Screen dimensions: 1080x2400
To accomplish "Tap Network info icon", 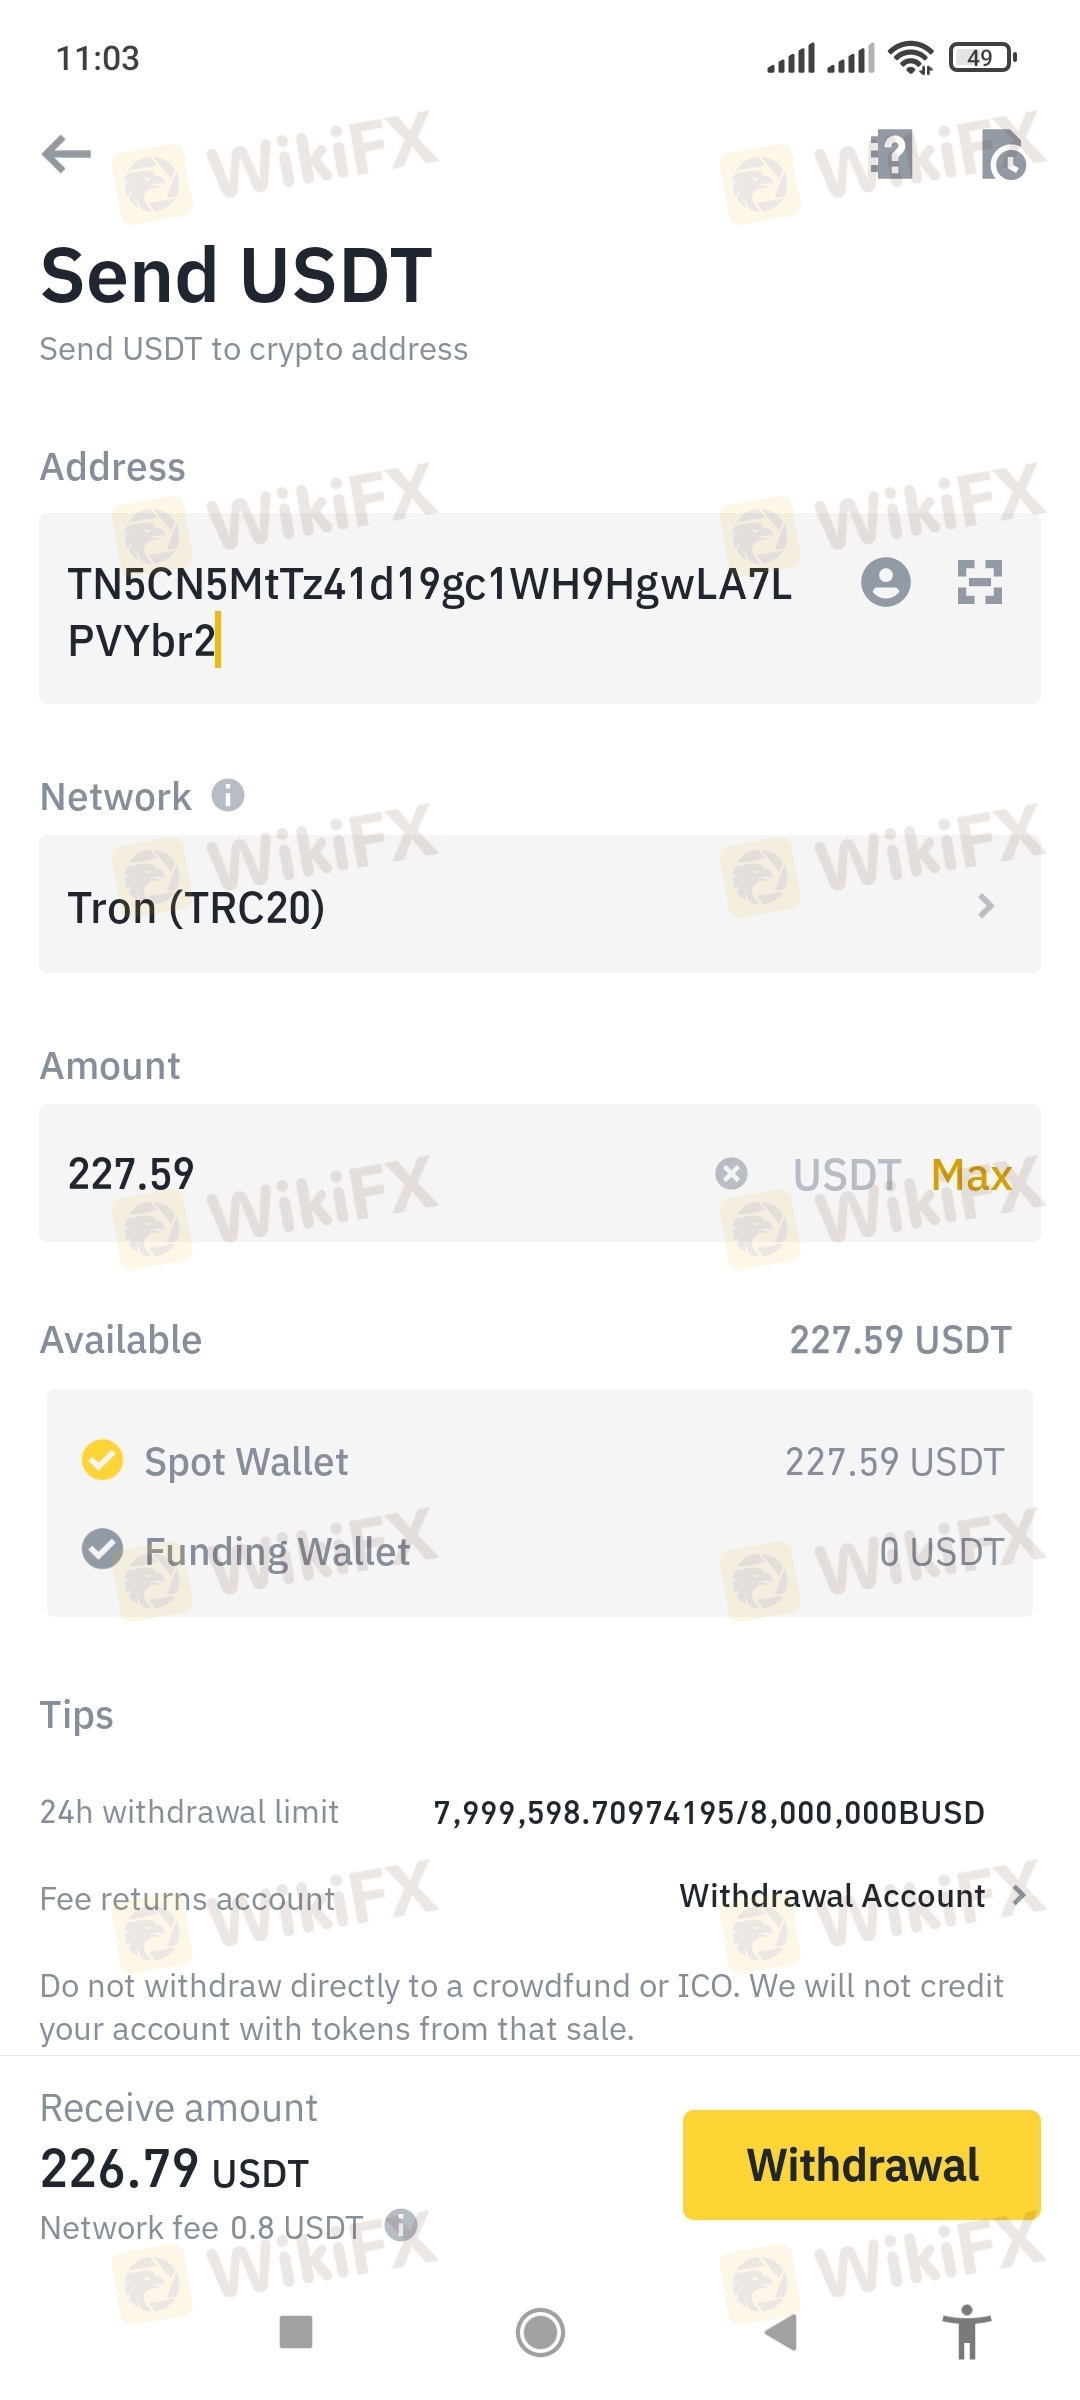I will pyautogui.click(x=228, y=796).
